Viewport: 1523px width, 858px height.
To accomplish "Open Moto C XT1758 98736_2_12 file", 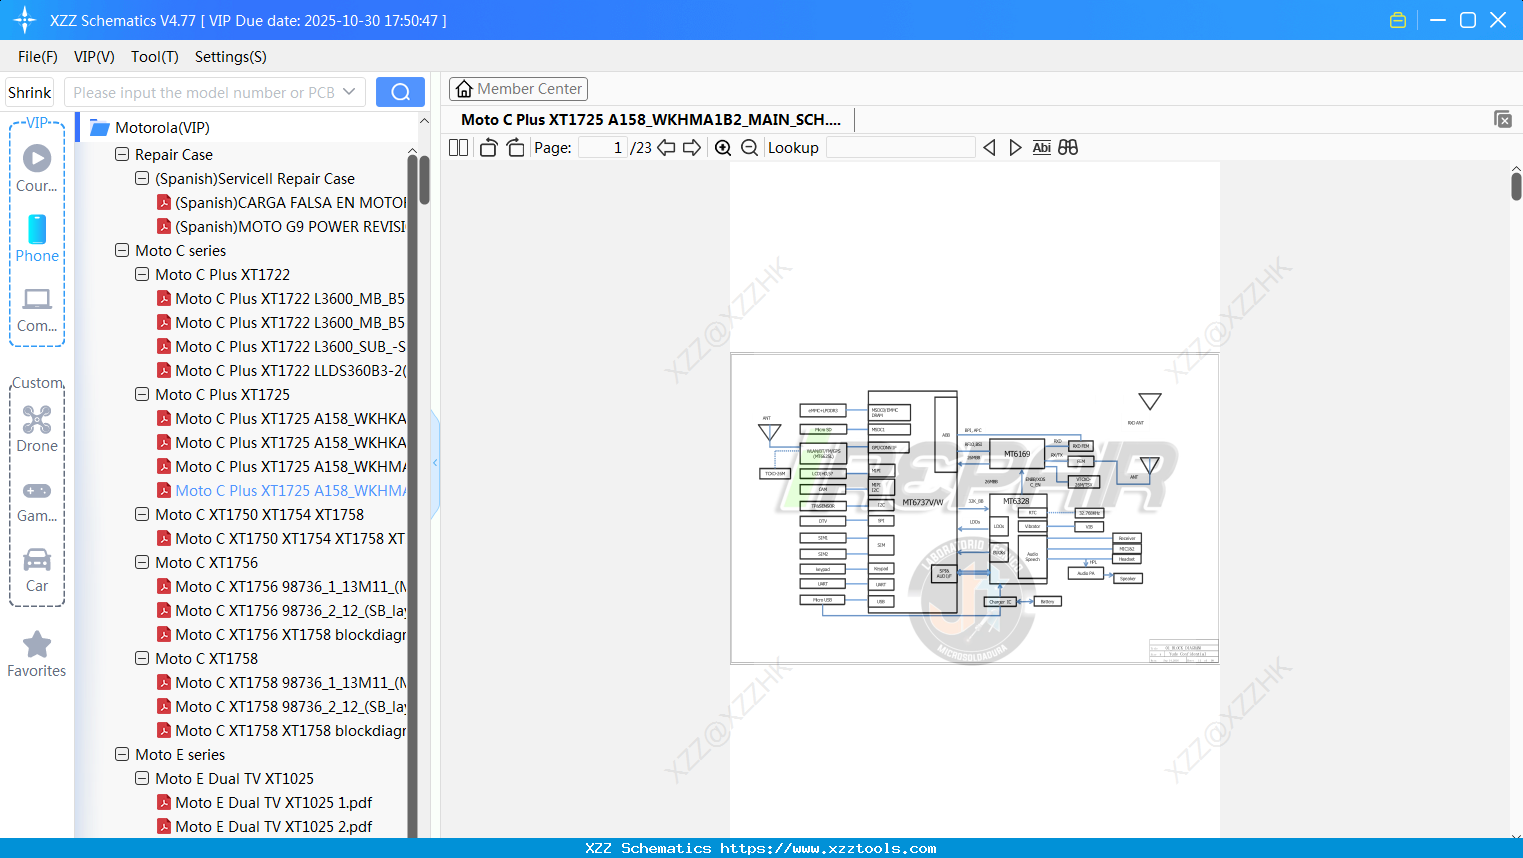I will pyautogui.click(x=281, y=707).
